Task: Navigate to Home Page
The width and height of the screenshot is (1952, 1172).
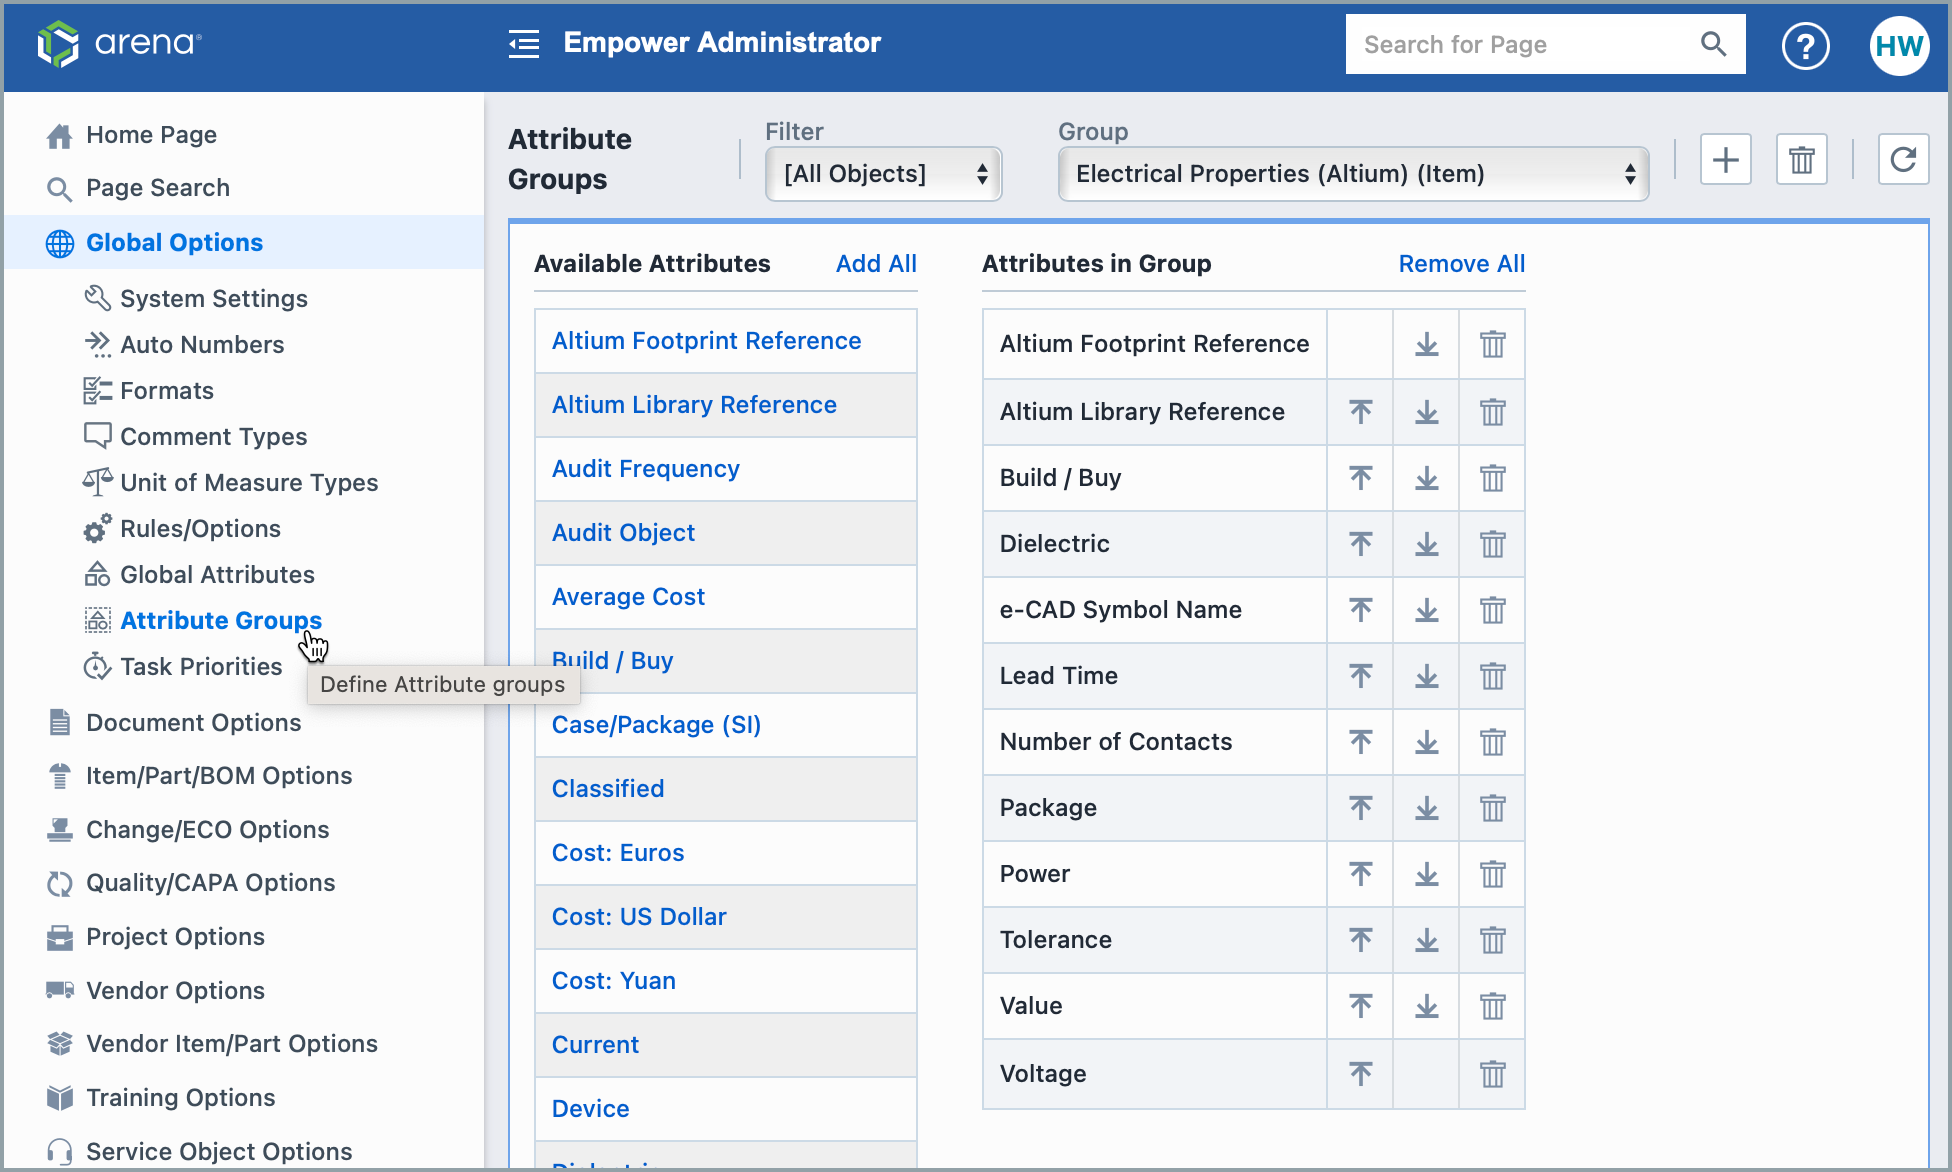Action: tap(151, 135)
